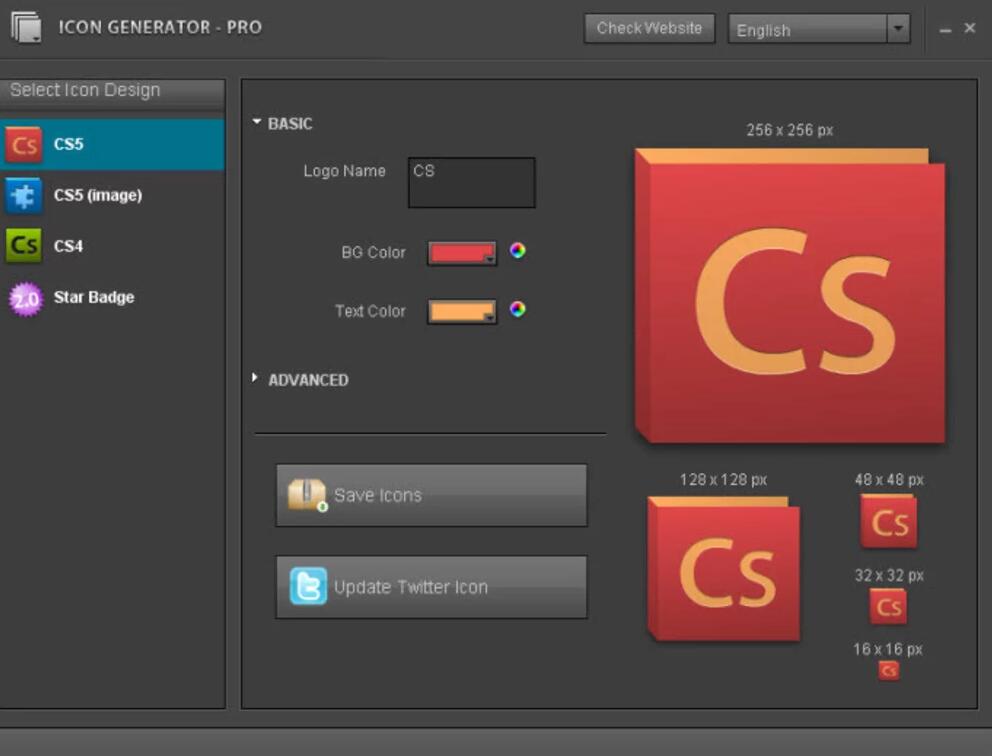The width and height of the screenshot is (992, 756).
Task: Select the red CS5 design icon
Action: click(x=23, y=145)
